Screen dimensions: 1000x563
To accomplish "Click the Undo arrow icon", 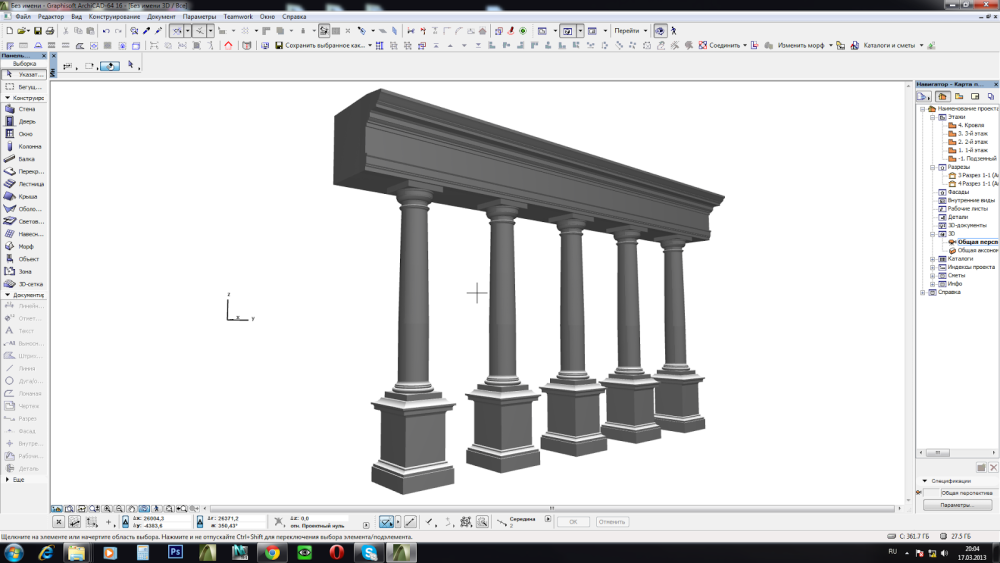I will pos(106,31).
